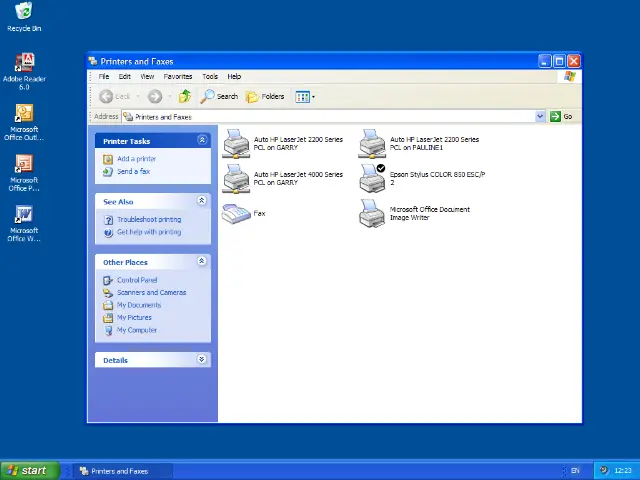Collapse the Other Places panel

point(202,261)
